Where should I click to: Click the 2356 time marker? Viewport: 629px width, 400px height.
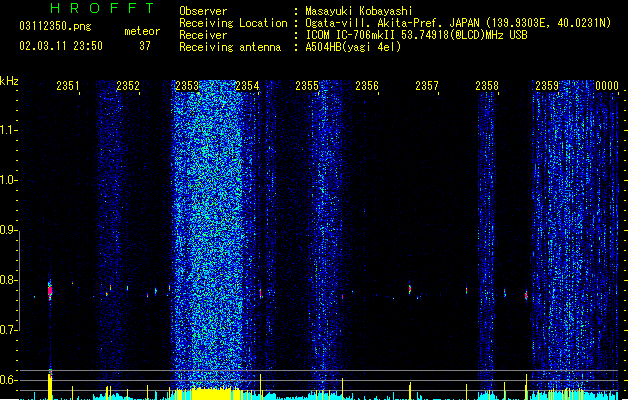[367, 86]
